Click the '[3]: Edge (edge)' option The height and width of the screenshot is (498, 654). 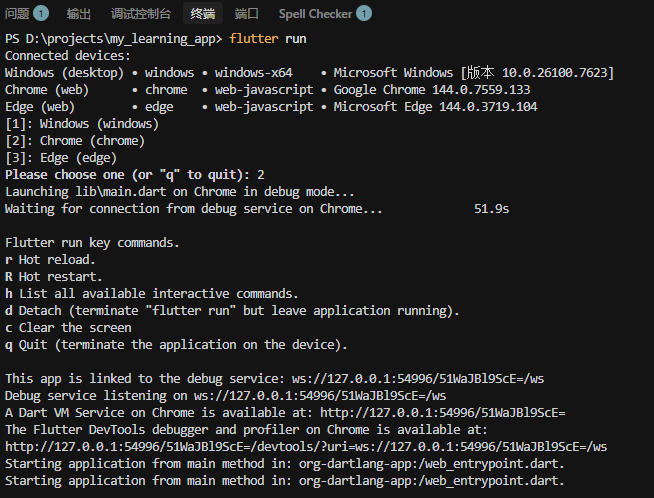click(x=61, y=158)
